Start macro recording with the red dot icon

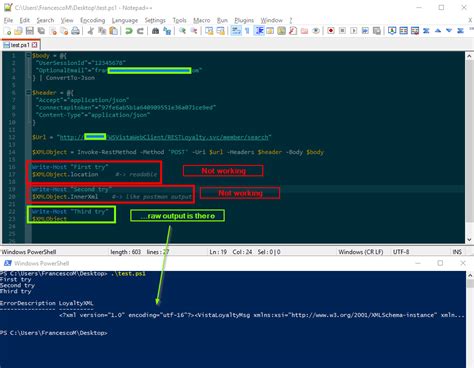pos(331,31)
